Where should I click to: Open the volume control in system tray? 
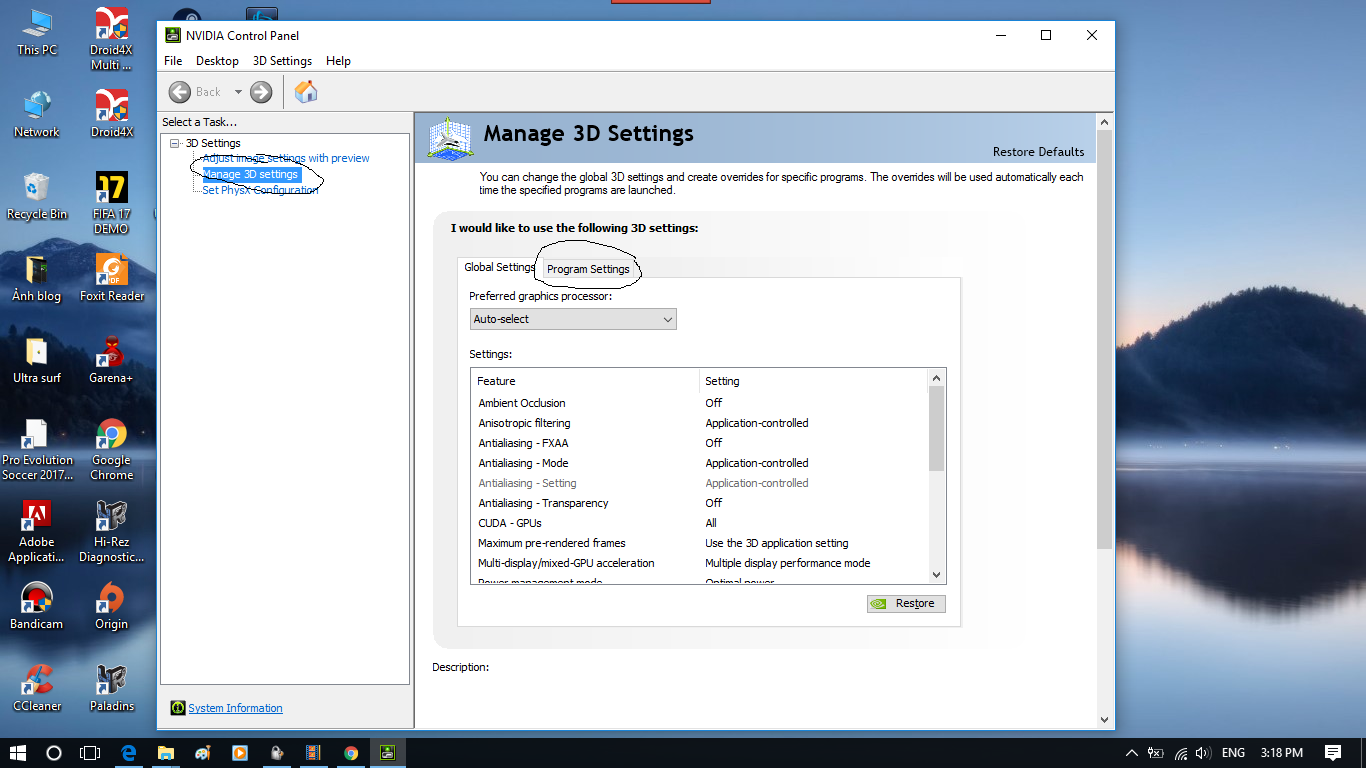pos(1203,753)
